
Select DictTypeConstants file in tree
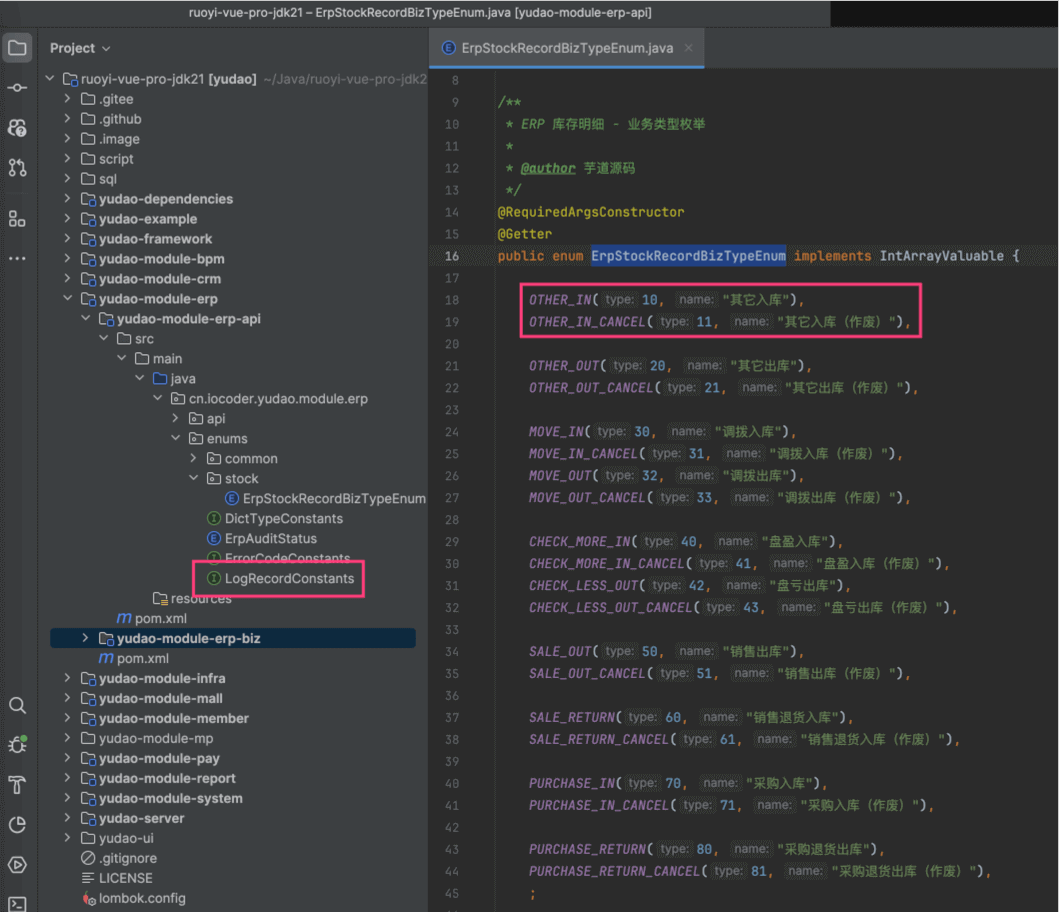283,518
